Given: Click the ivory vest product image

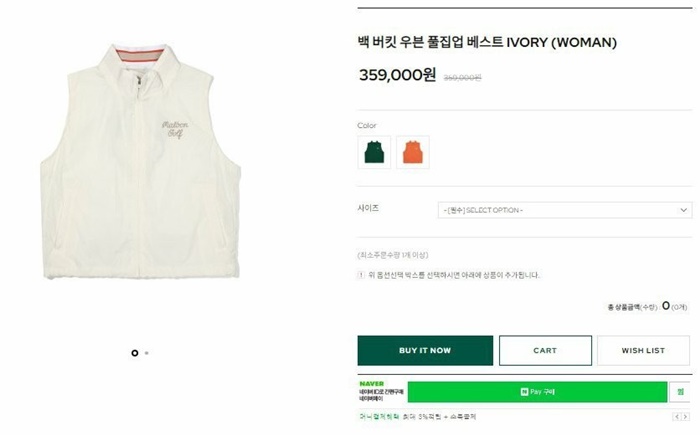Looking at the screenshot, I should tap(141, 161).
